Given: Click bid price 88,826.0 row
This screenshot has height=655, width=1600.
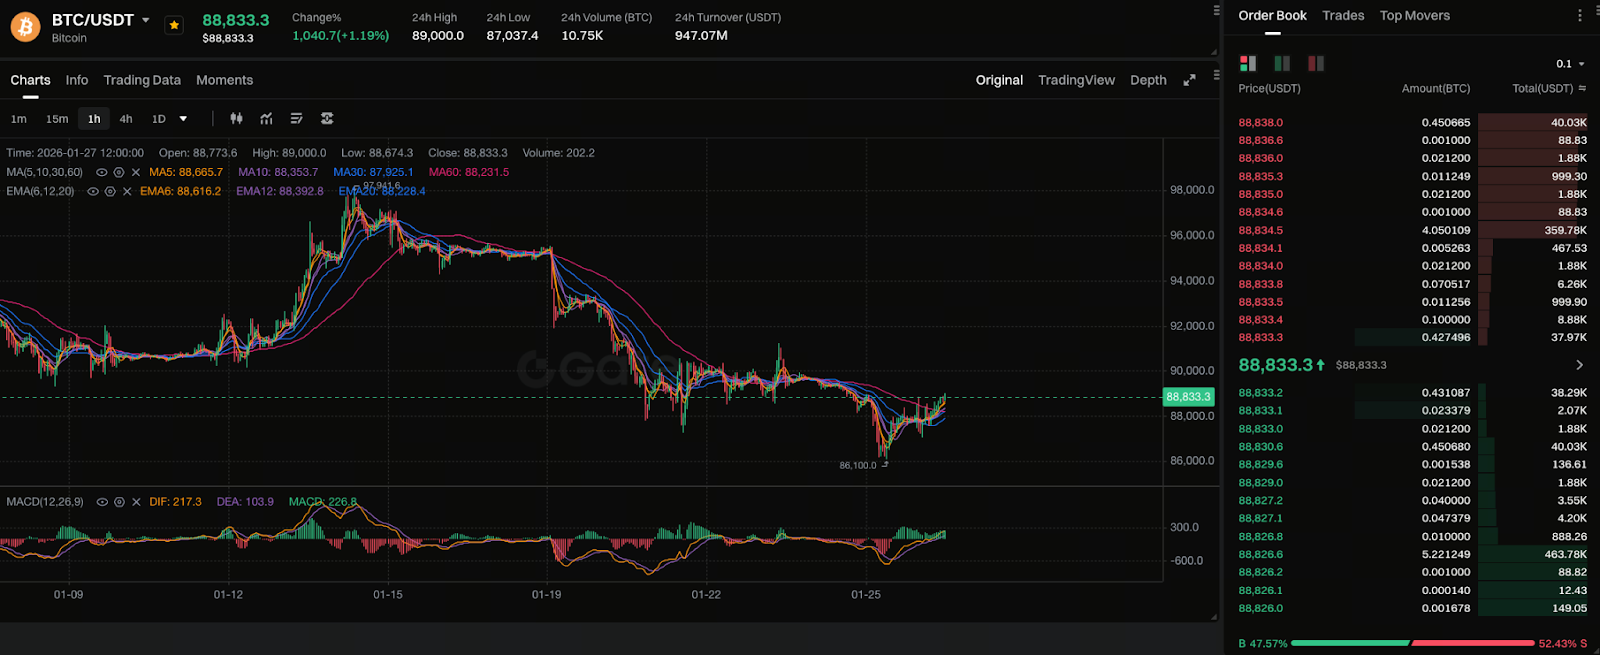Looking at the screenshot, I should 1412,608.
